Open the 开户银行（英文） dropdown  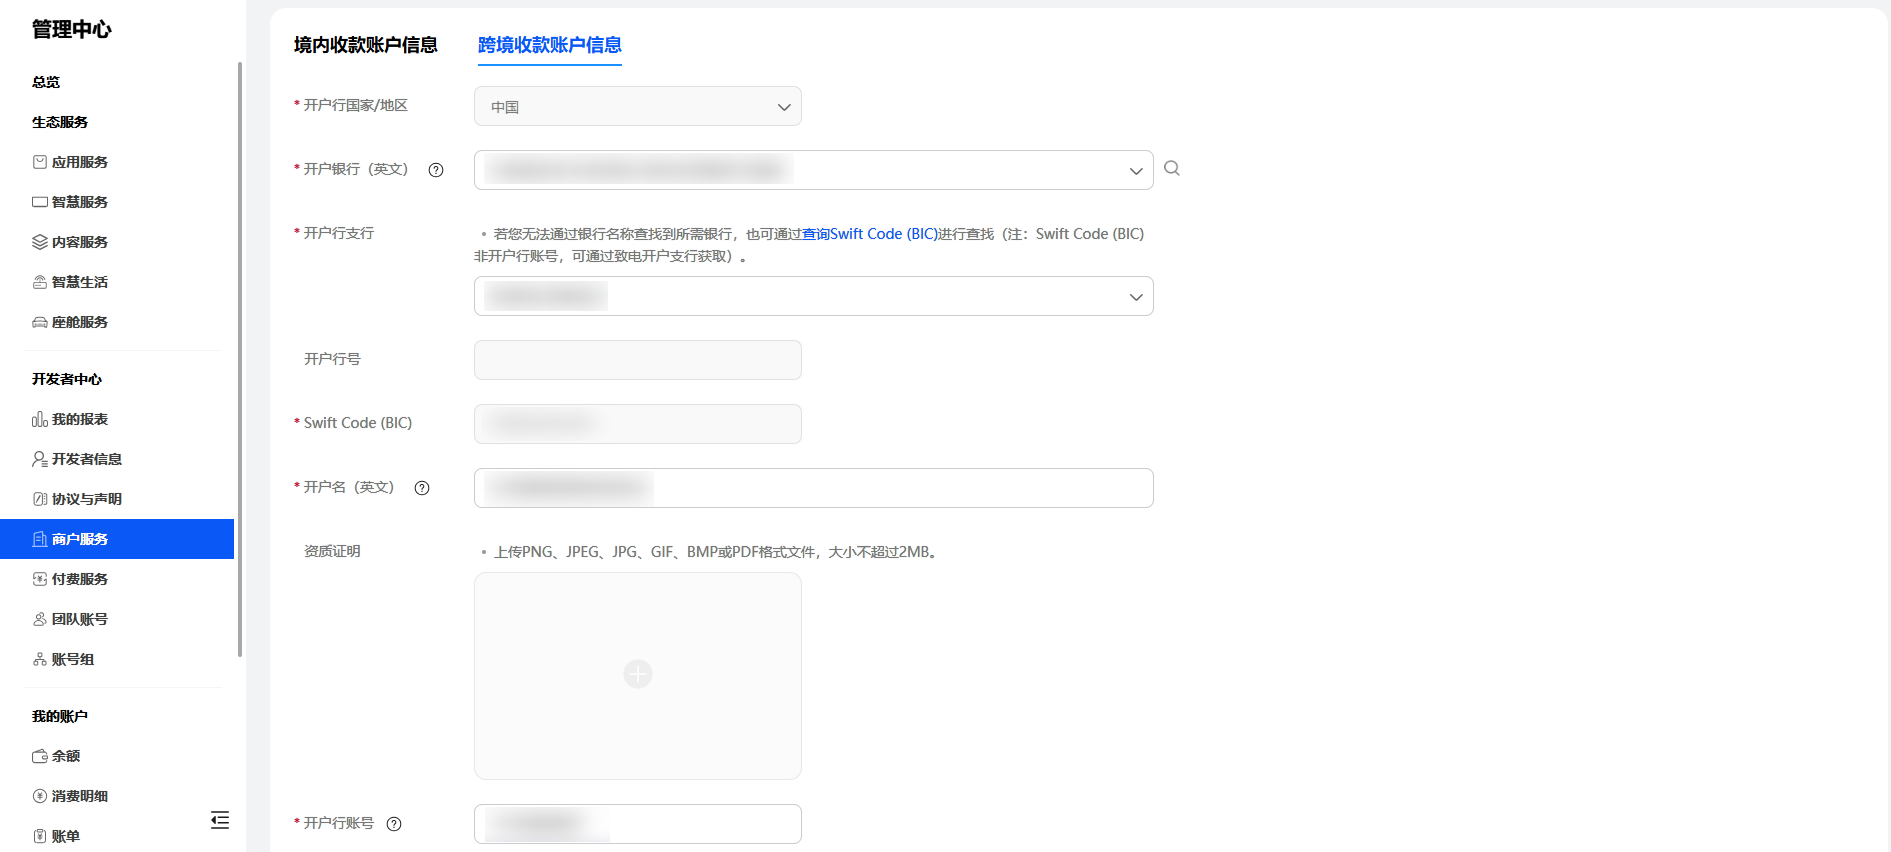click(x=814, y=170)
